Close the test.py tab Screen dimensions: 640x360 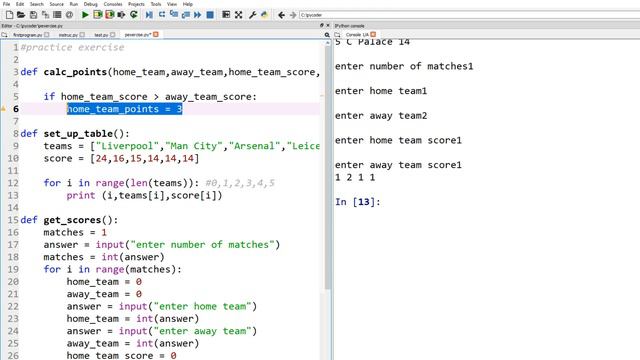(x=112, y=35)
